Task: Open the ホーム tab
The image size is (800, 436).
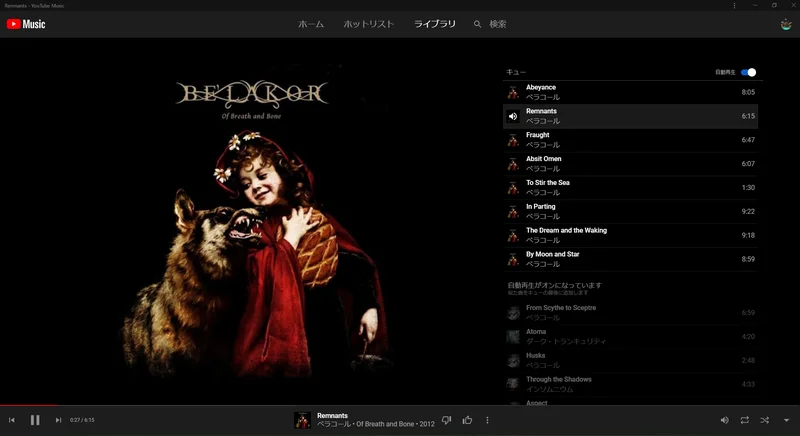Action: tap(311, 24)
